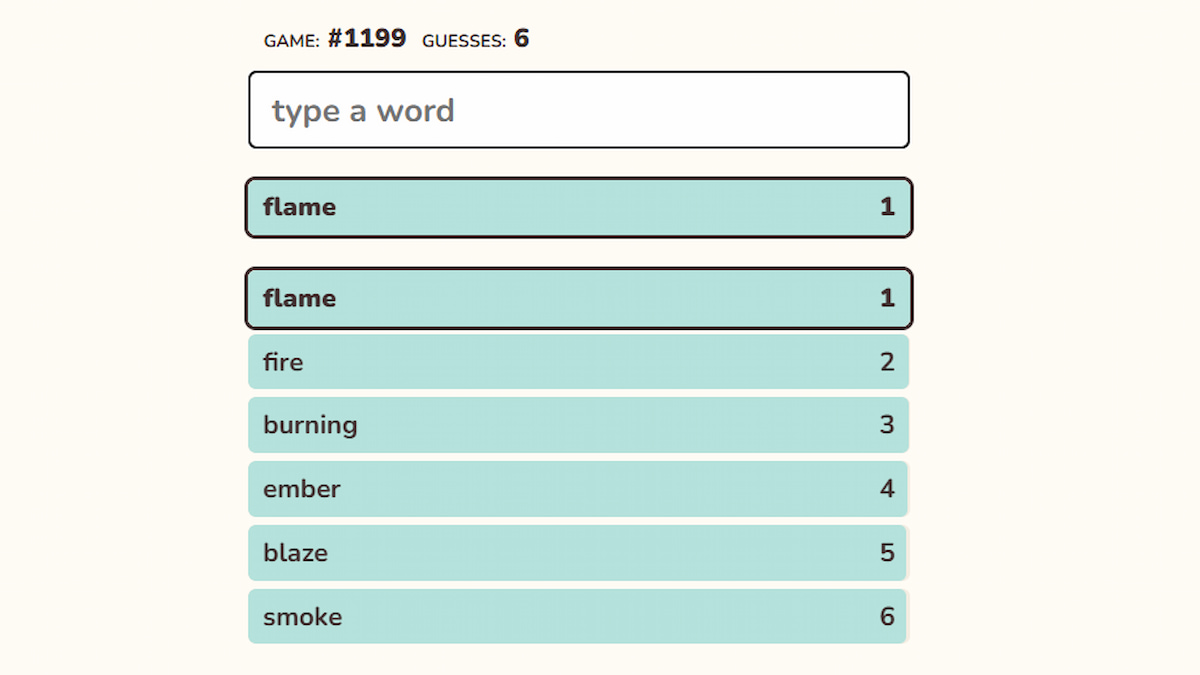
Task: Select the flame row directly above fire
Action: [x=578, y=298]
